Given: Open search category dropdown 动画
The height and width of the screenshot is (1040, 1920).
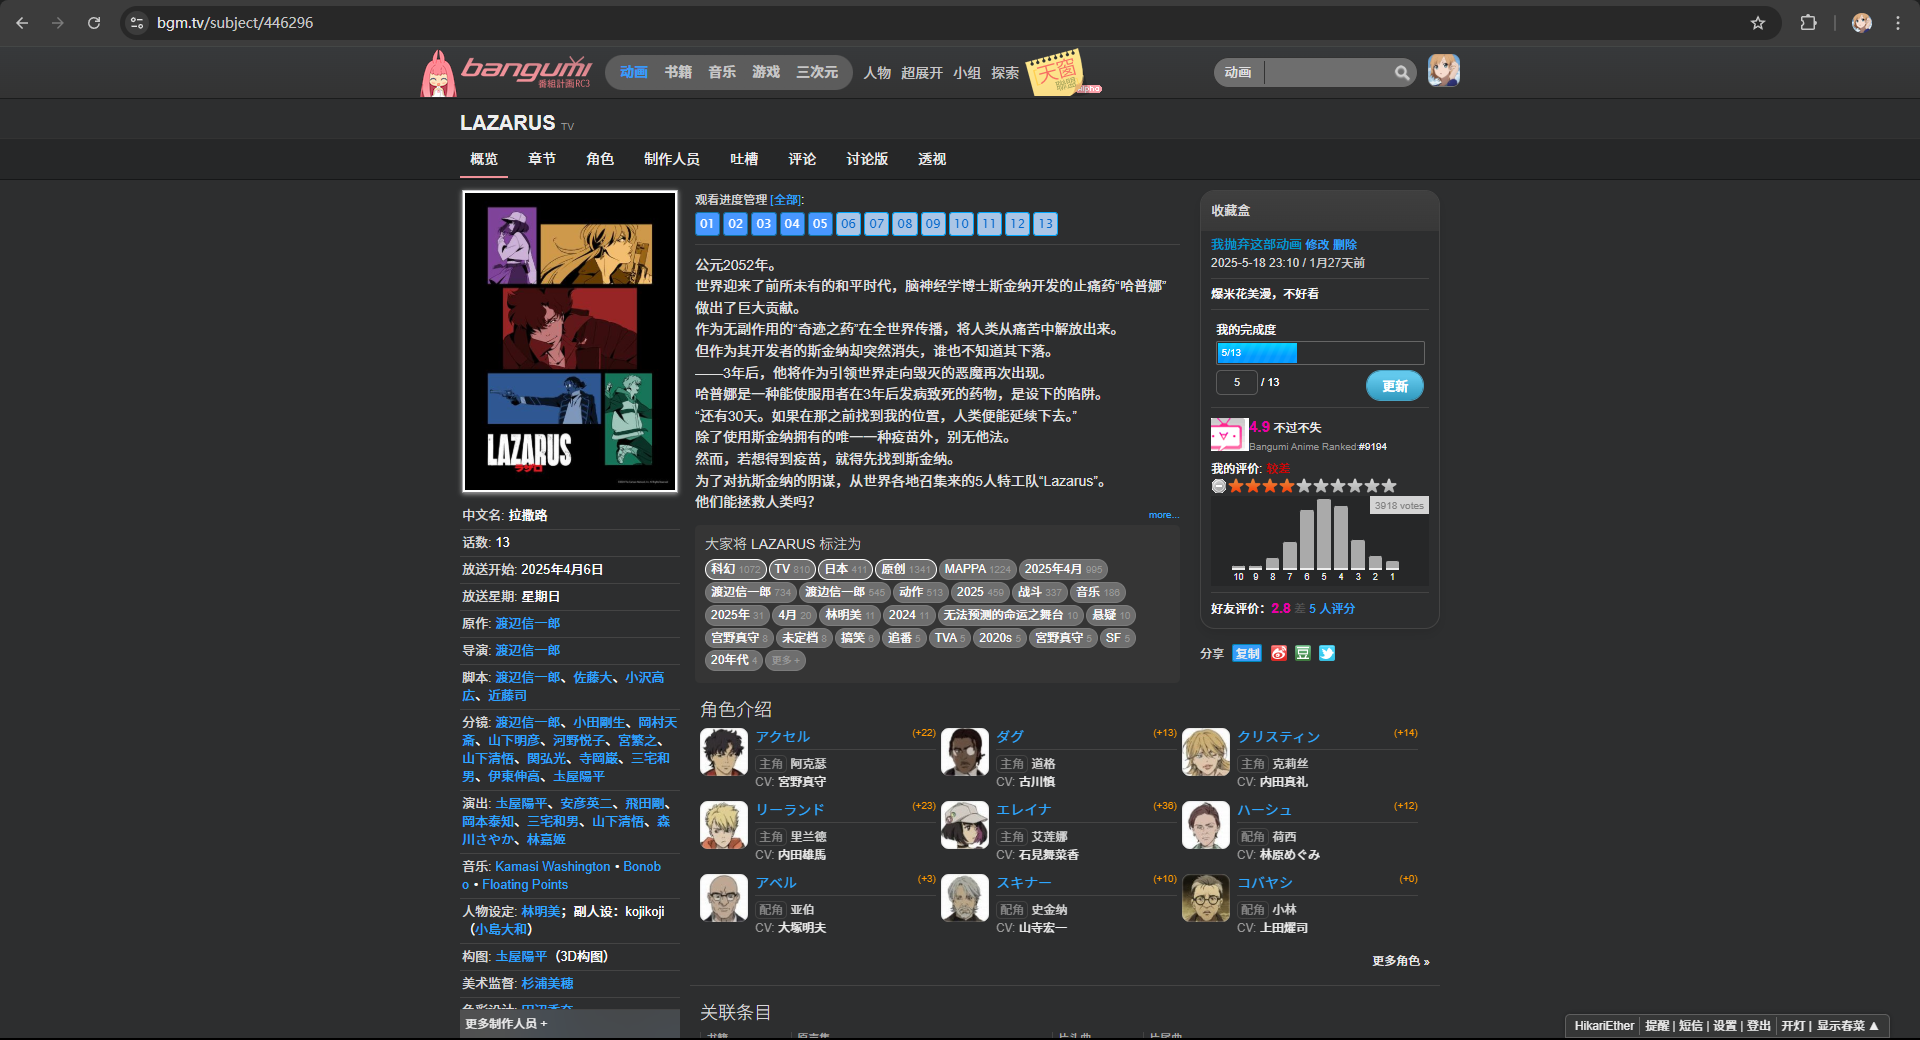Looking at the screenshot, I should (1238, 73).
